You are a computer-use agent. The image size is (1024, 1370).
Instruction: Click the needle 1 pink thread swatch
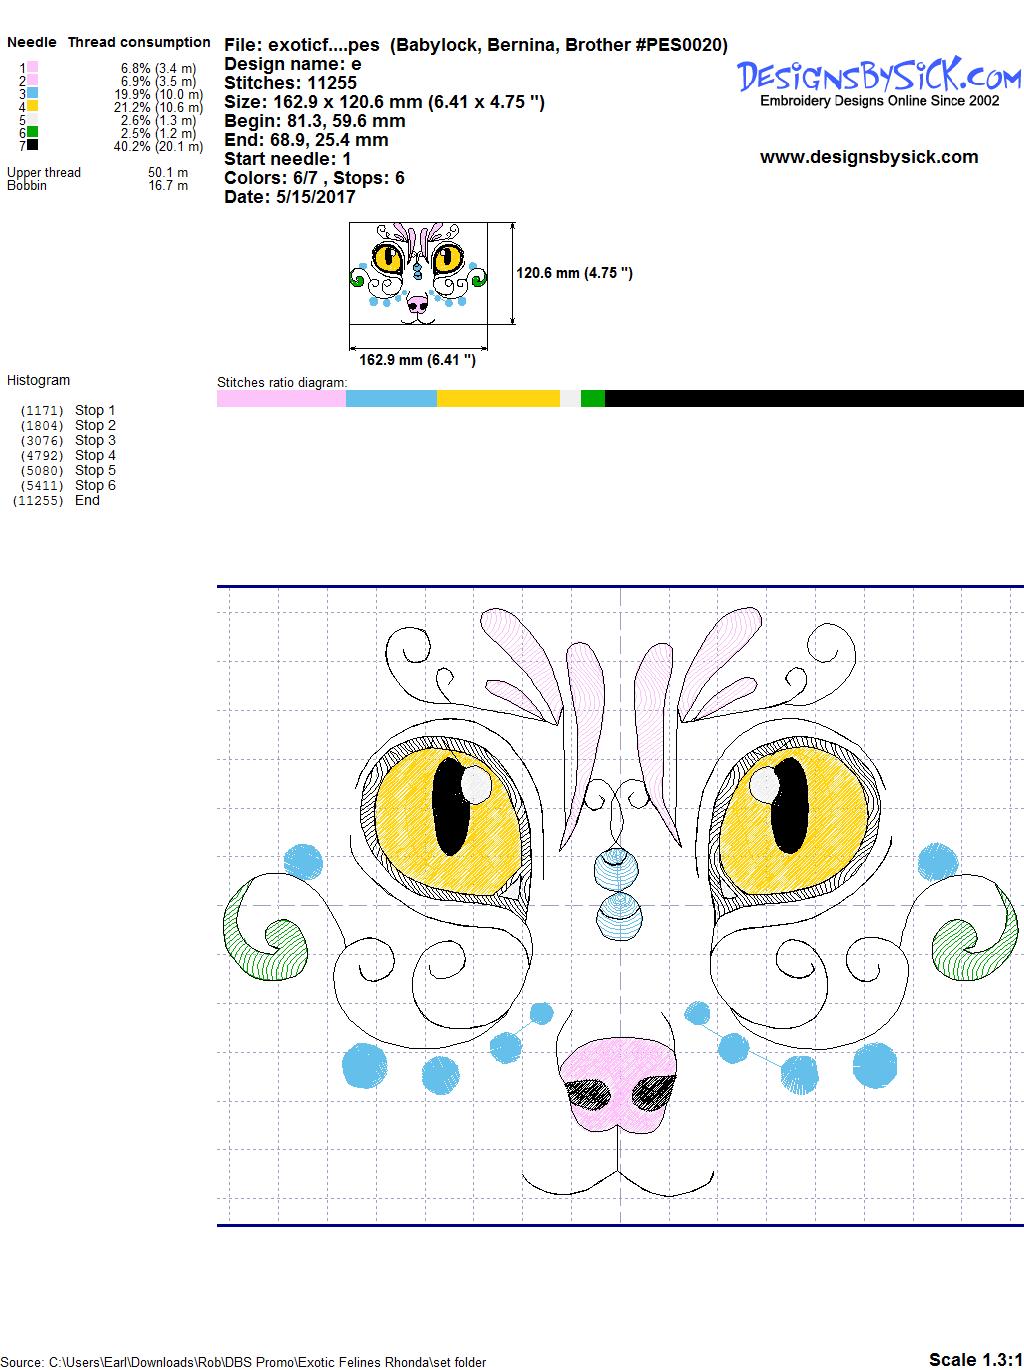click(x=33, y=67)
